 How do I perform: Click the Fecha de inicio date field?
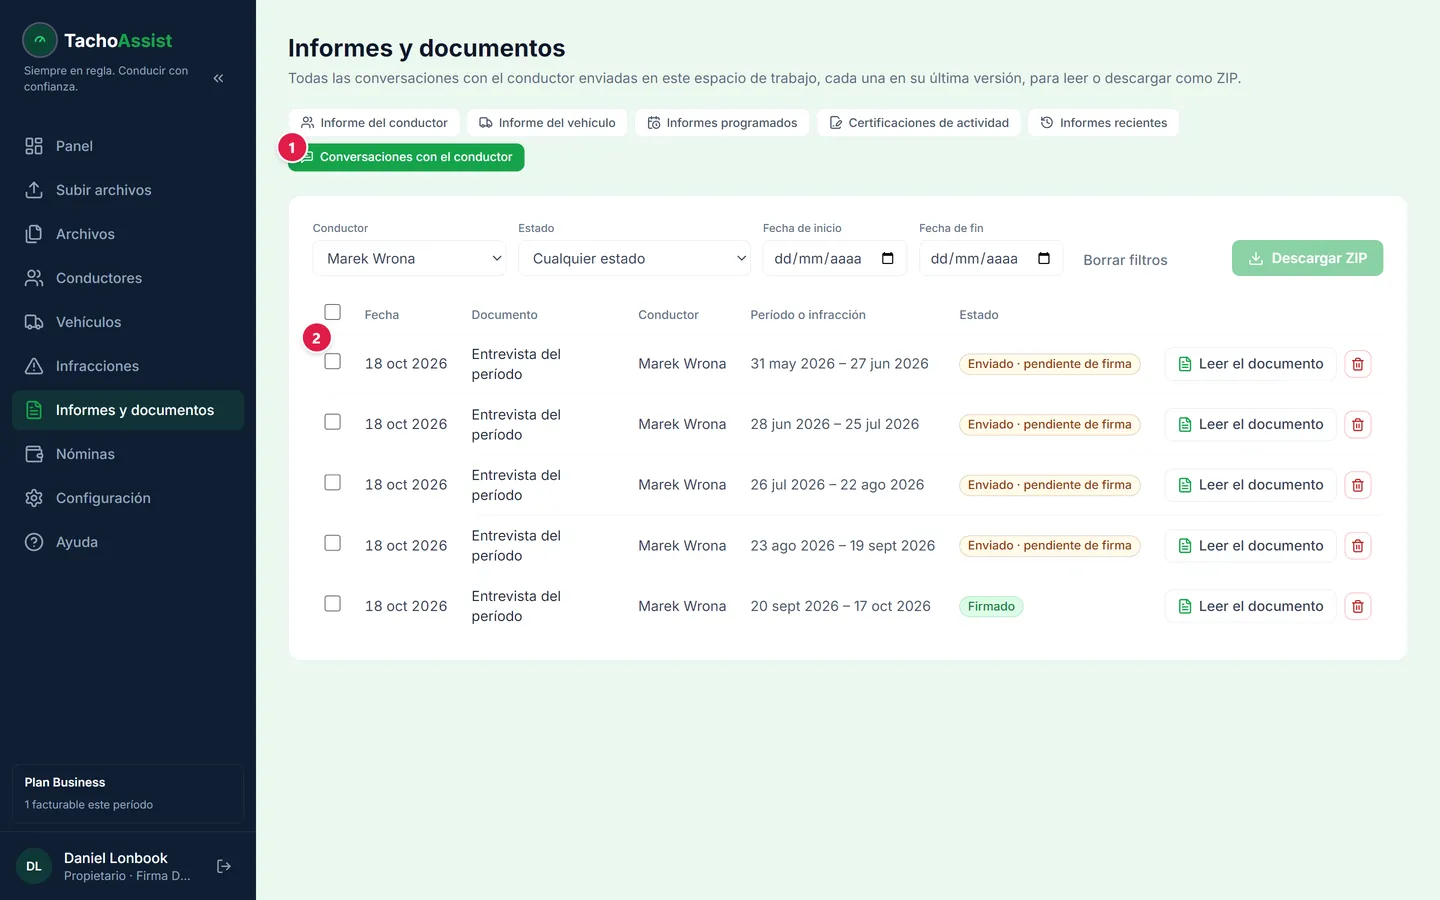[834, 258]
